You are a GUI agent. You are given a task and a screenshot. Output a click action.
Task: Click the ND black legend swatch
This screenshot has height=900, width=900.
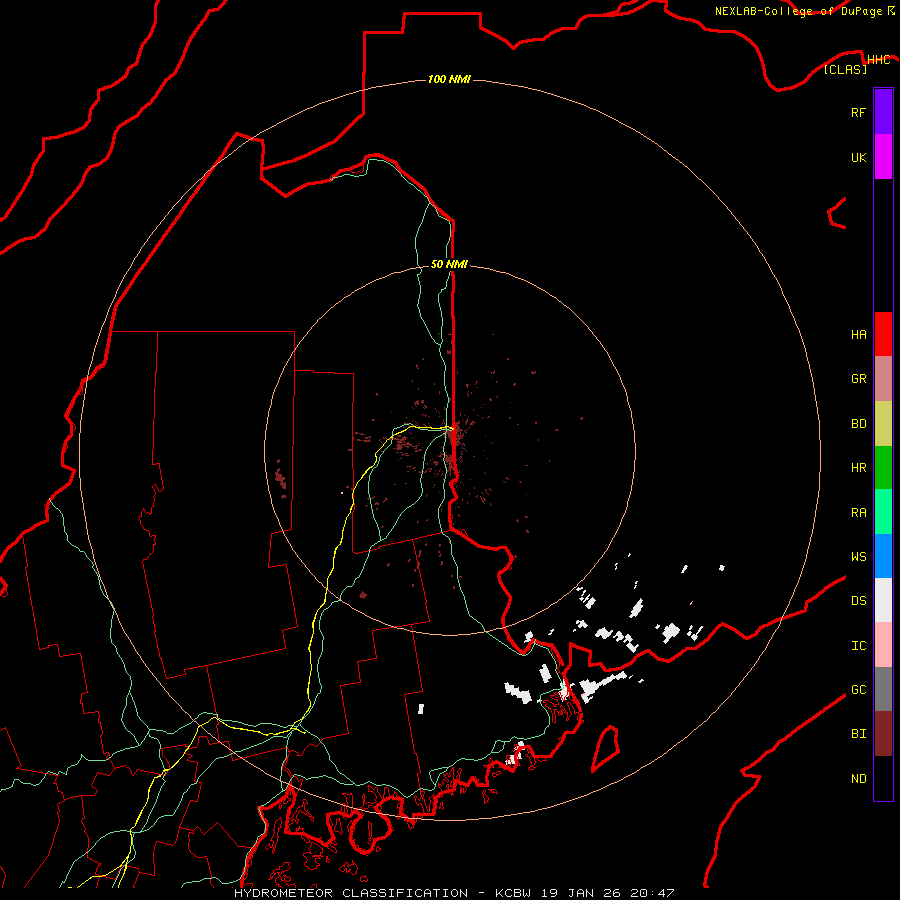(x=883, y=778)
